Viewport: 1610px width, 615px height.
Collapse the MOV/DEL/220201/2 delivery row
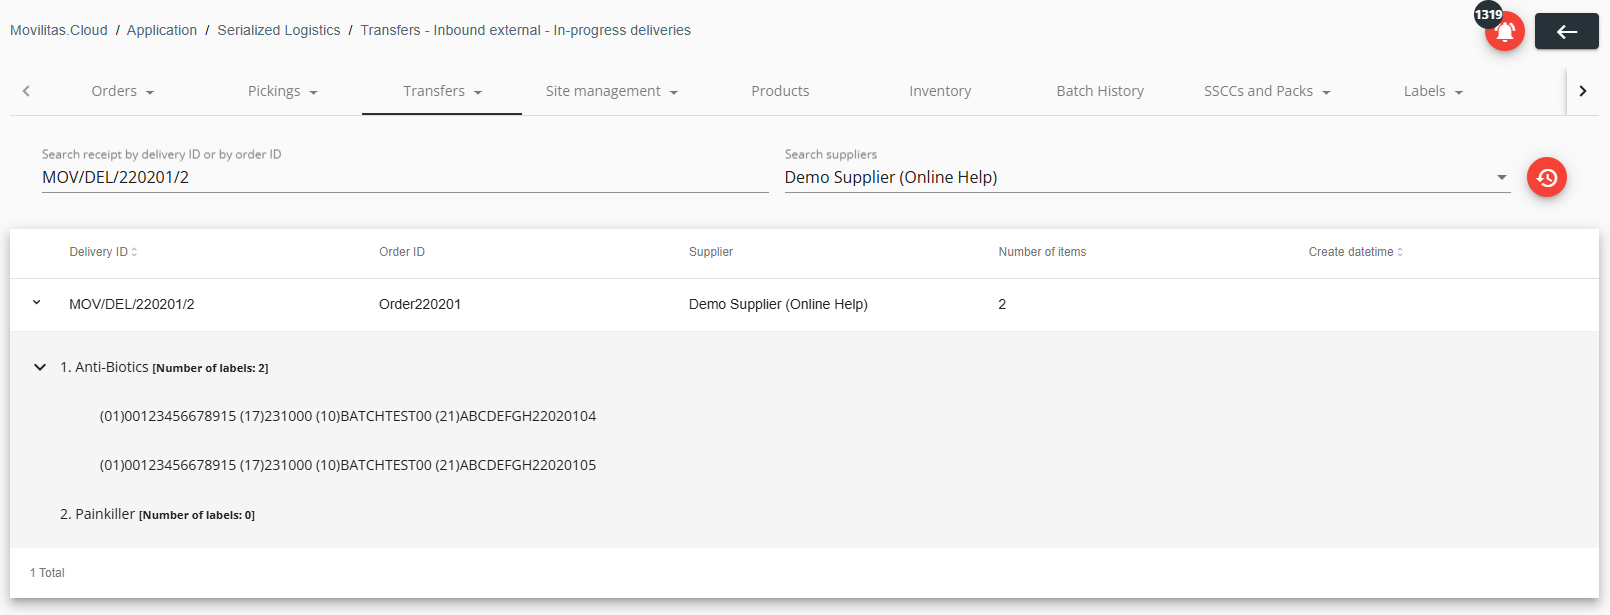point(36,303)
